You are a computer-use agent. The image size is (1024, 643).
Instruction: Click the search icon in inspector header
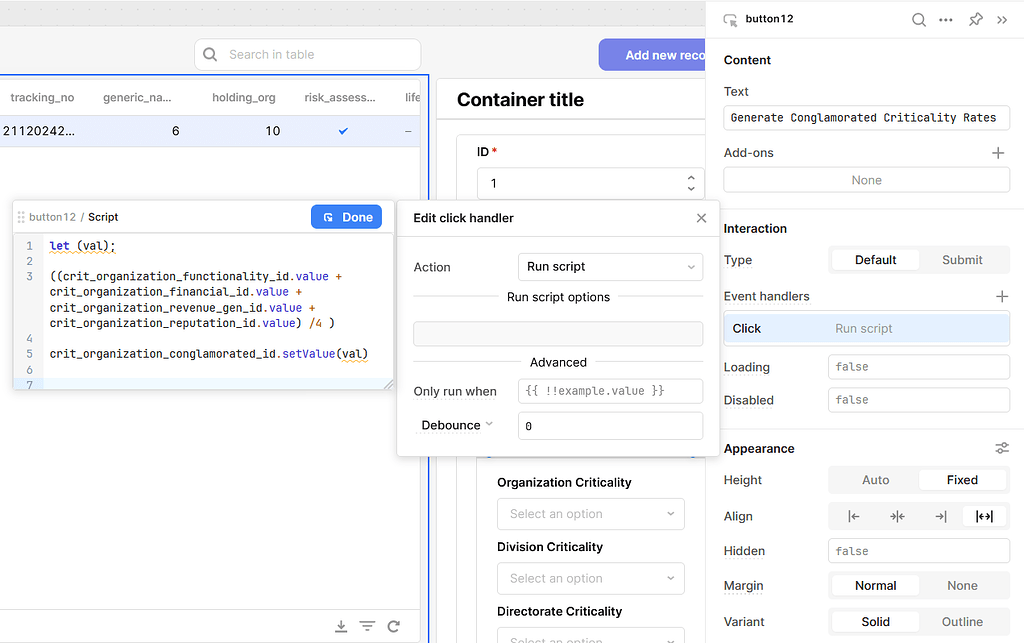(x=919, y=20)
